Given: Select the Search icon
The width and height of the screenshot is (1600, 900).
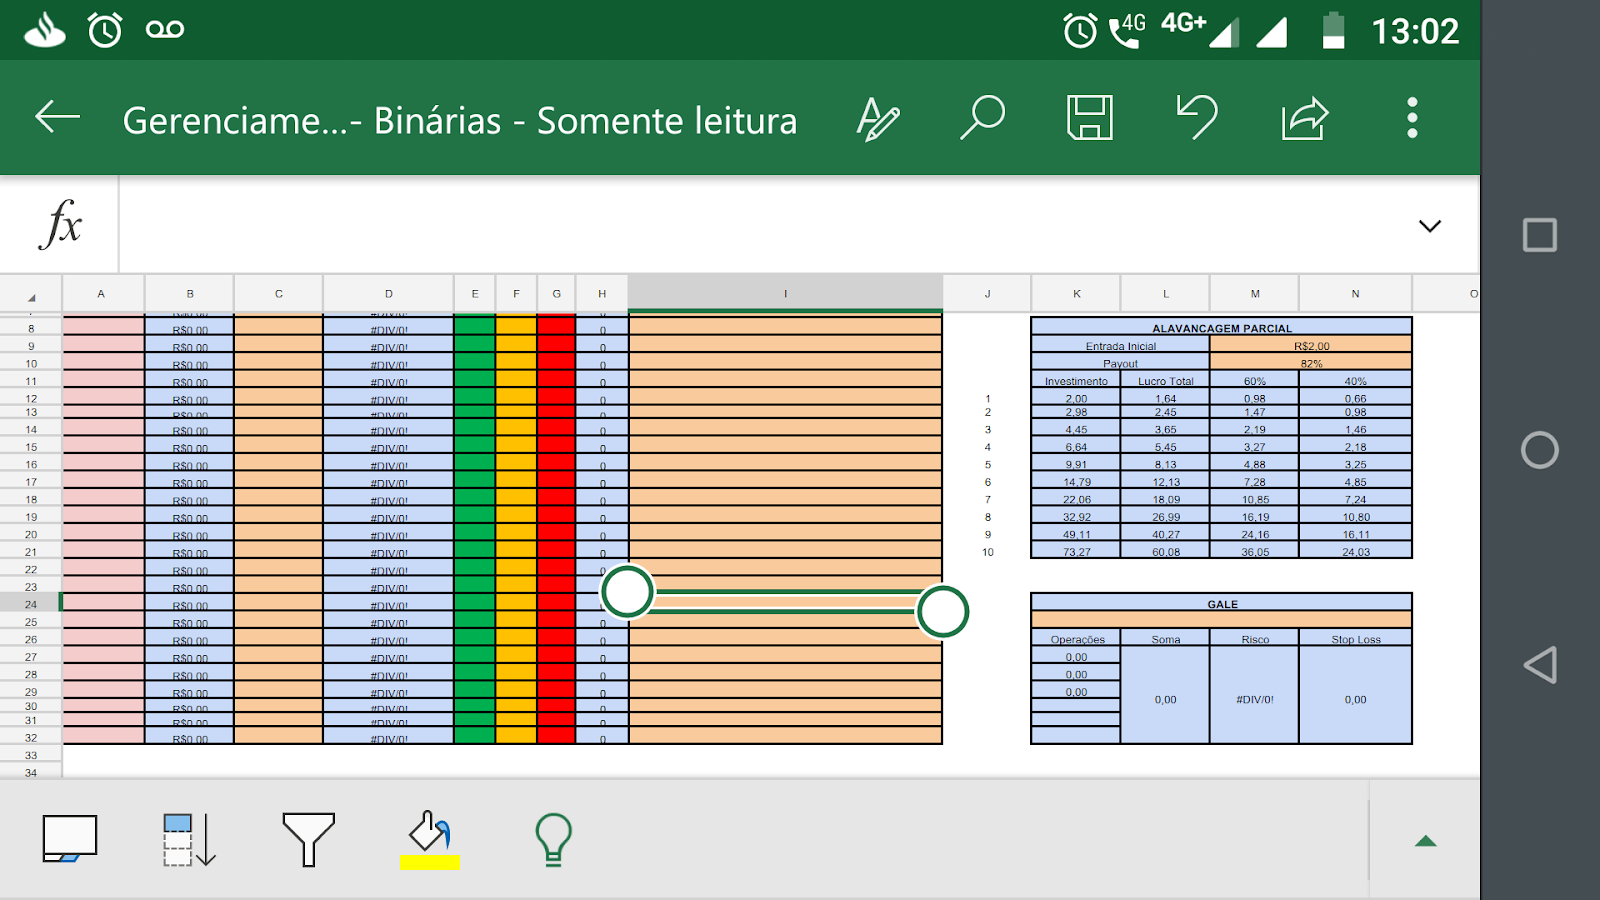Looking at the screenshot, I should pyautogui.click(x=983, y=117).
